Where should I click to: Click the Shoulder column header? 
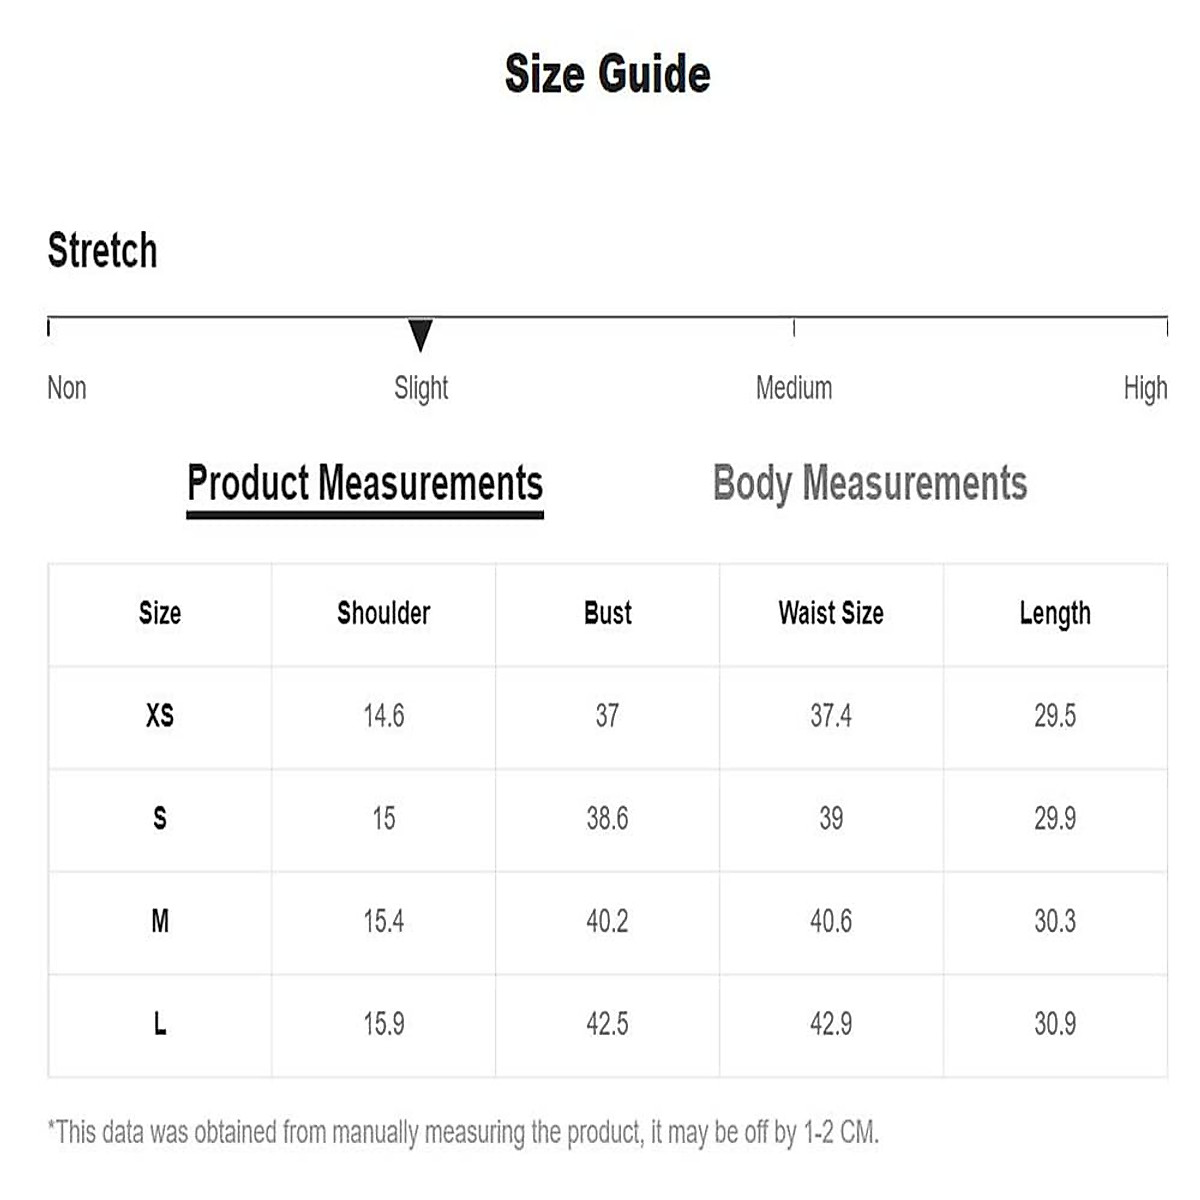[384, 613]
